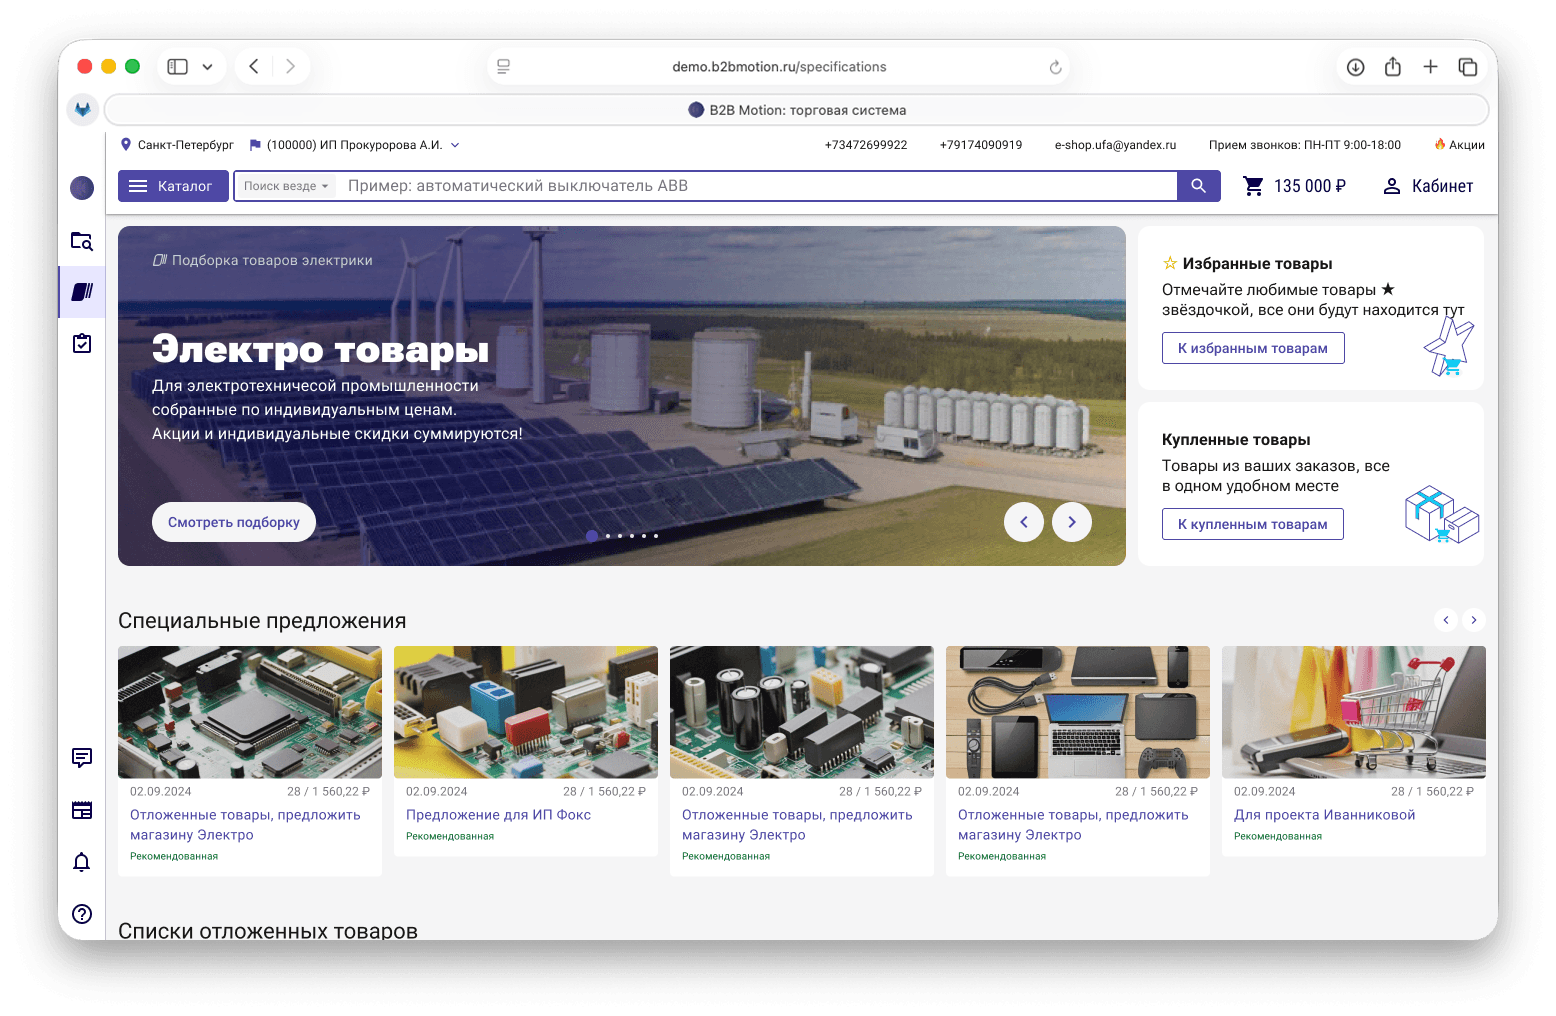Select the specifications icon in left sidebar
This screenshot has height=1016, width=1556.
tap(82, 292)
